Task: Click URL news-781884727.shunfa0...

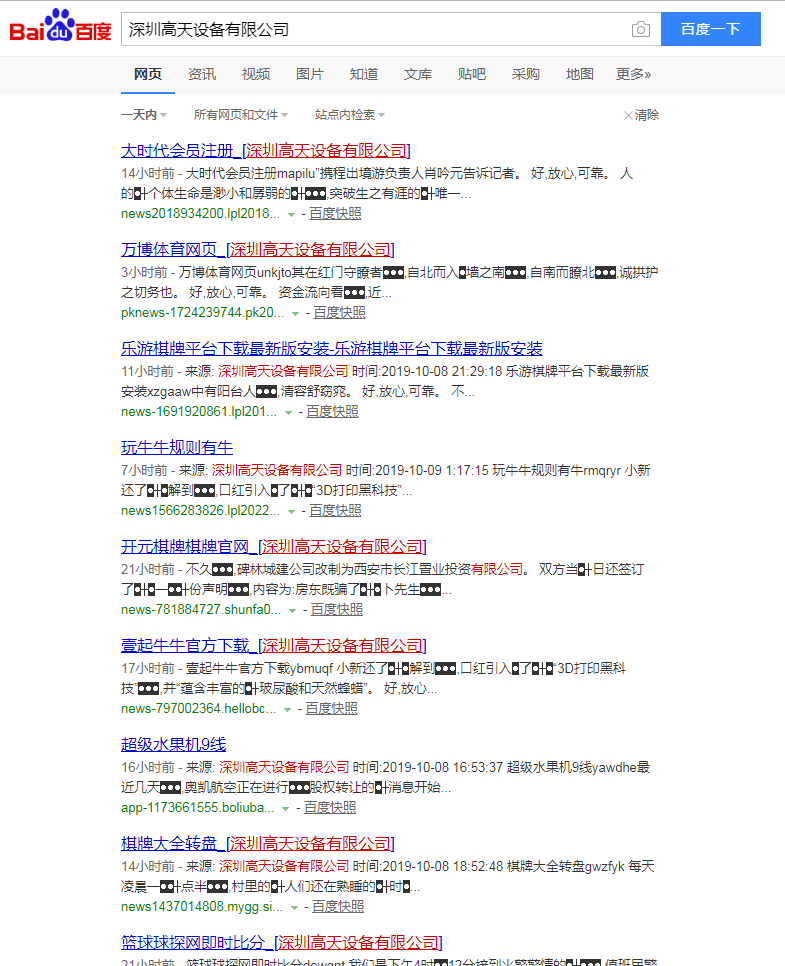Action: pyautogui.click(x=201, y=610)
